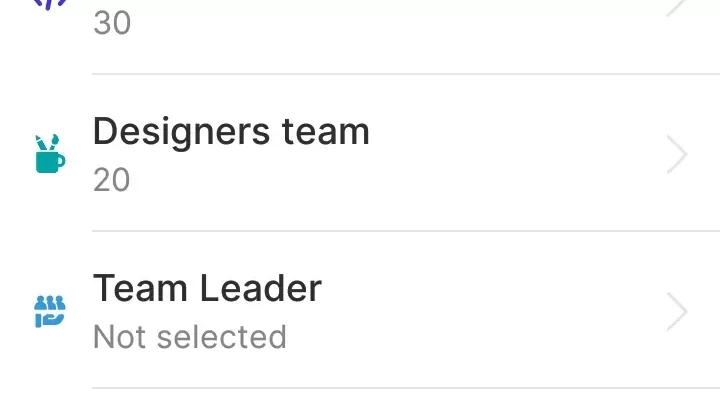
Task: Open the chevron on the row showing 30
Action: click(x=677, y=6)
